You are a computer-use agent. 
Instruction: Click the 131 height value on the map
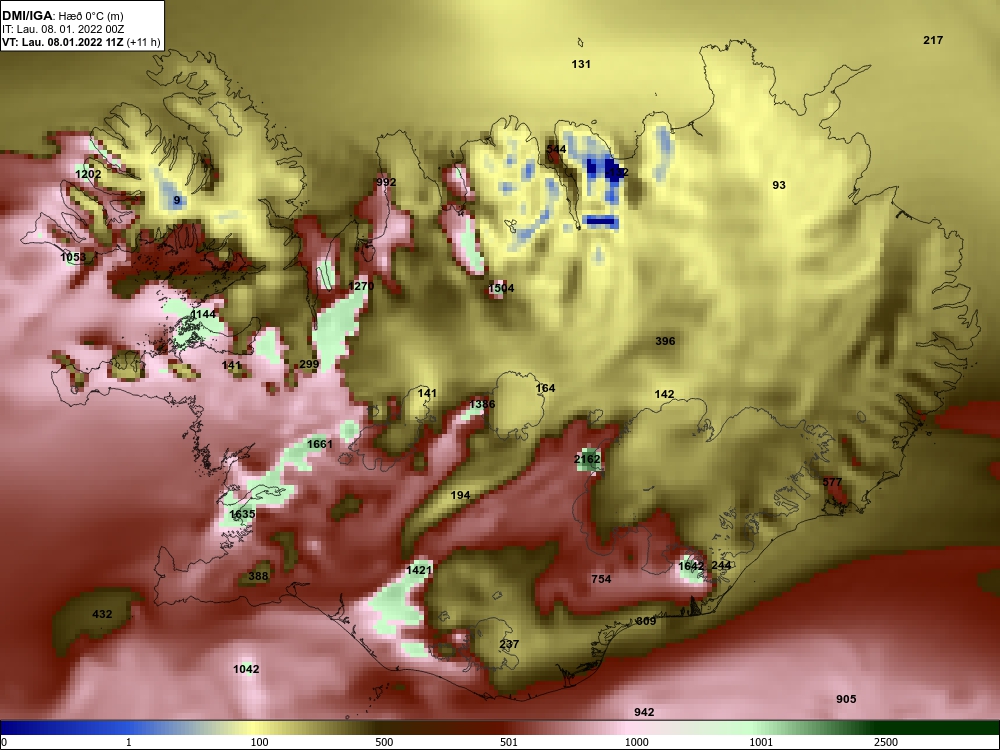[581, 64]
